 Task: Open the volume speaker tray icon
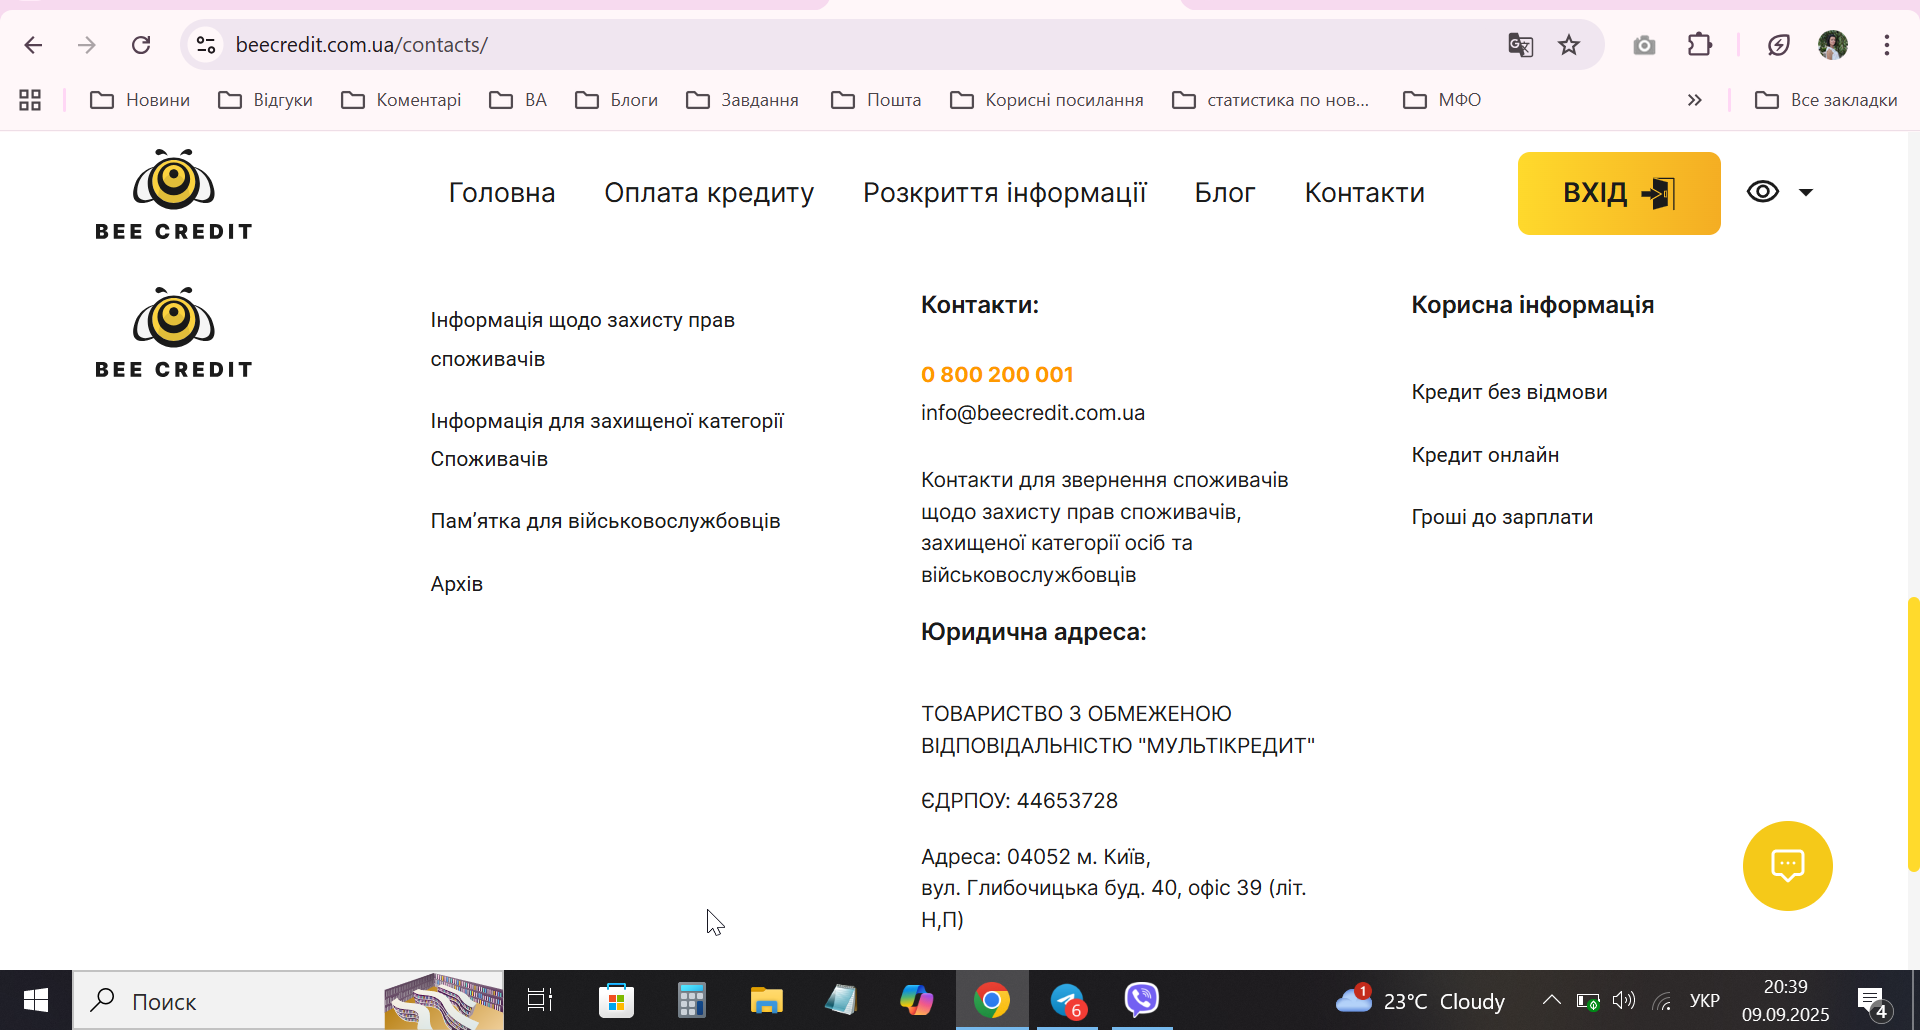(x=1624, y=1001)
